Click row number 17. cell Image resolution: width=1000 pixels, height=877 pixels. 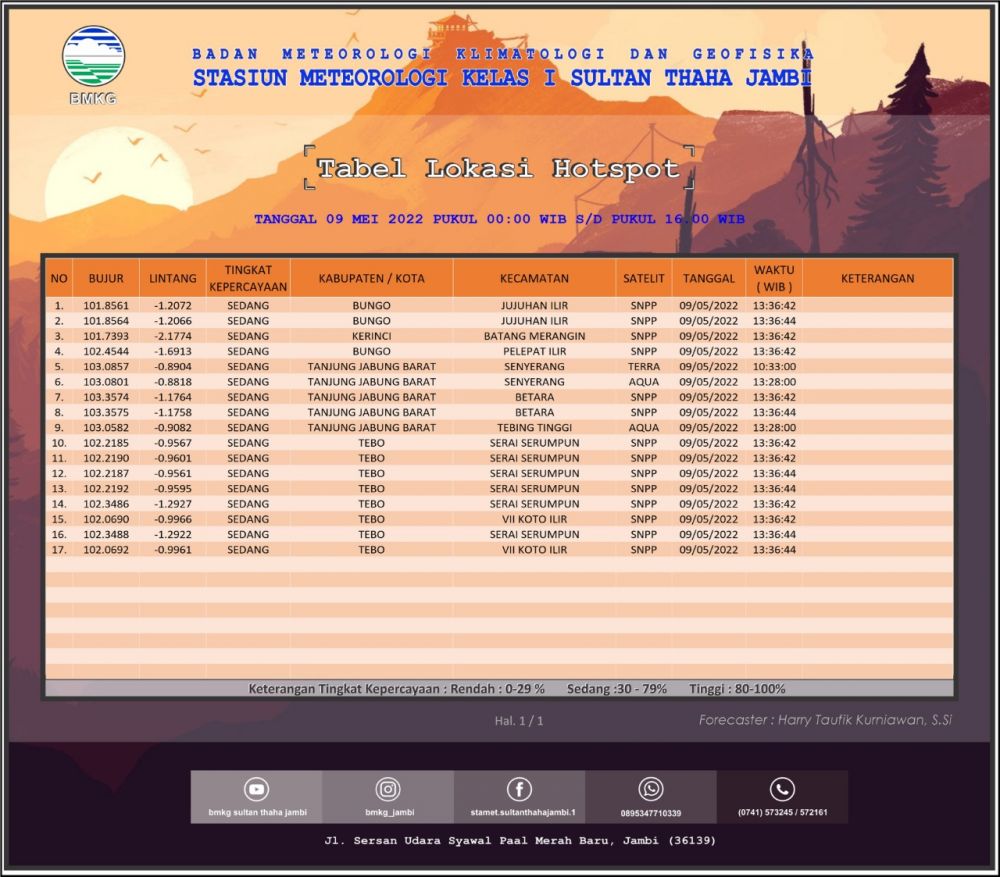click(59, 550)
